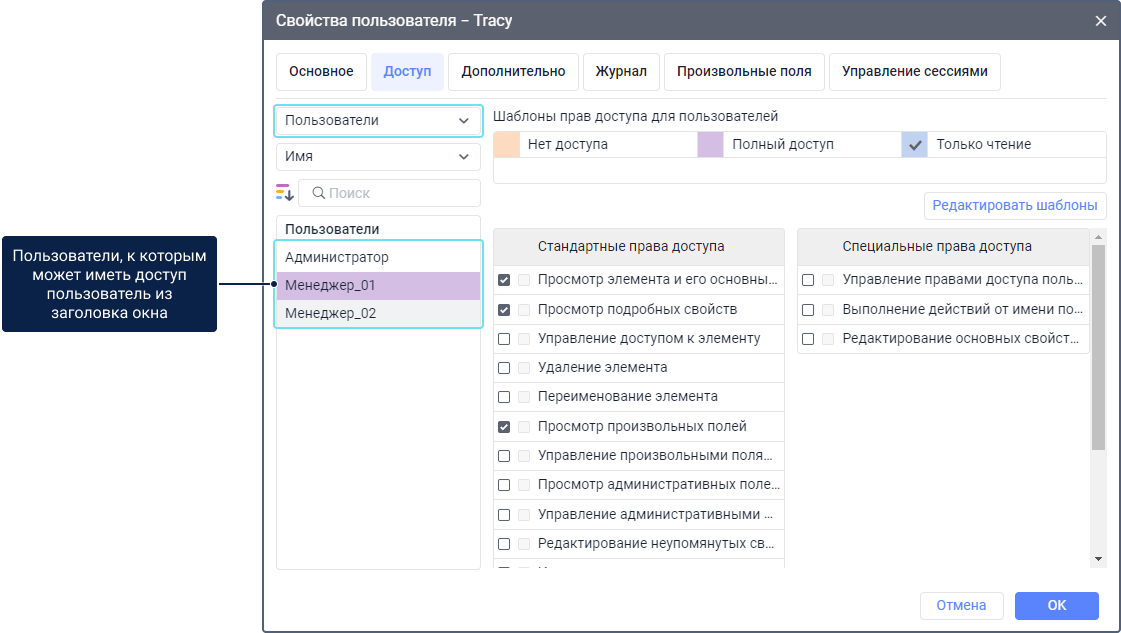This screenshot has width=1121, height=633.
Task: Click the magnifier icon in search field
Action: (x=316, y=193)
